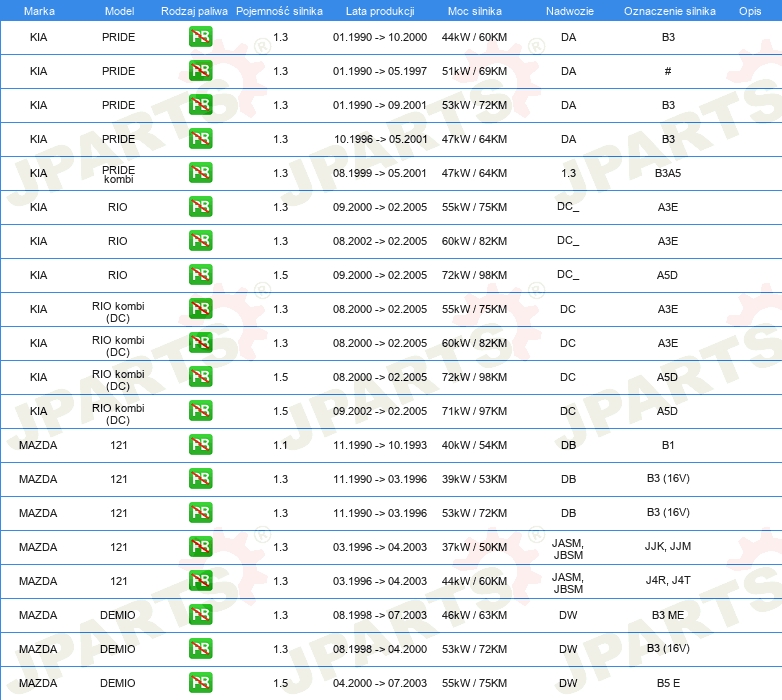Click fuel icon in RIO kombi 60kW row
The height and width of the screenshot is (700, 782).
point(200,343)
